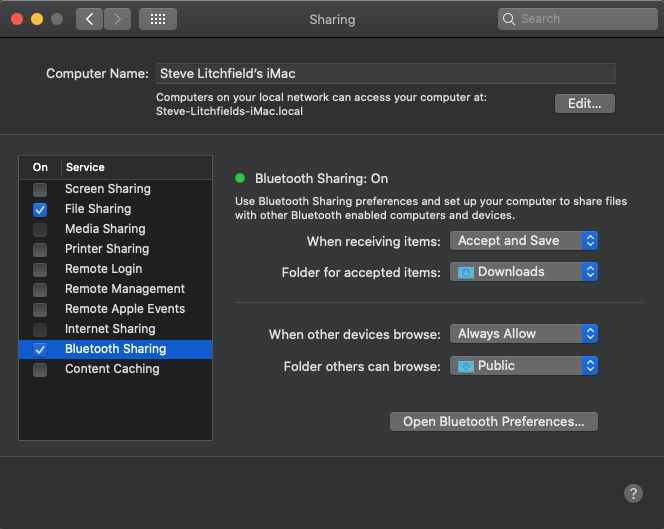Minimize the window with yellow button
664x529 pixels.
point(37,19)
